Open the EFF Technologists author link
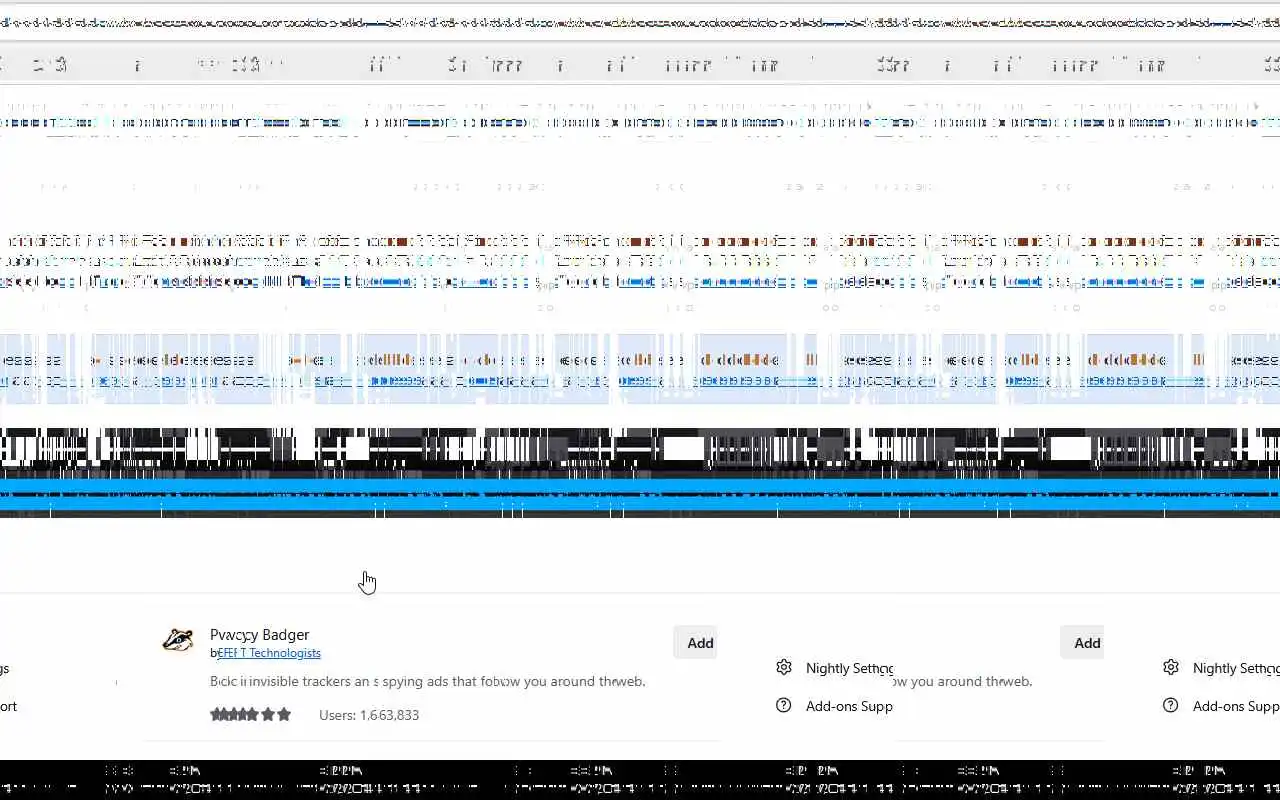Screen dimensions: 1280x800 (269, 653)
